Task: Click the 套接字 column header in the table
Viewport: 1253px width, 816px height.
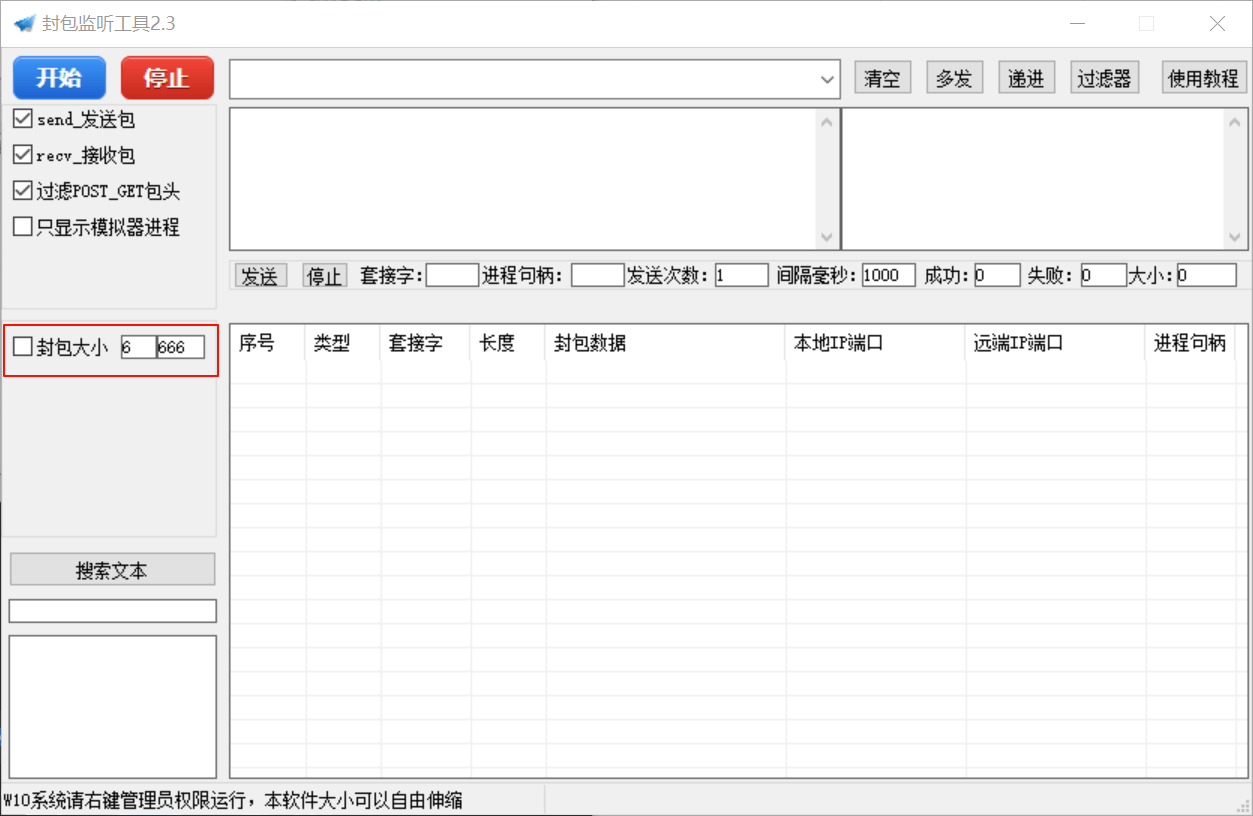Action: 426,343
